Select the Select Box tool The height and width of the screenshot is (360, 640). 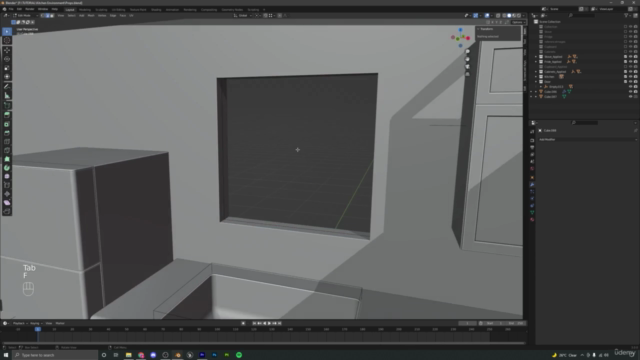[x=7, y=31]
